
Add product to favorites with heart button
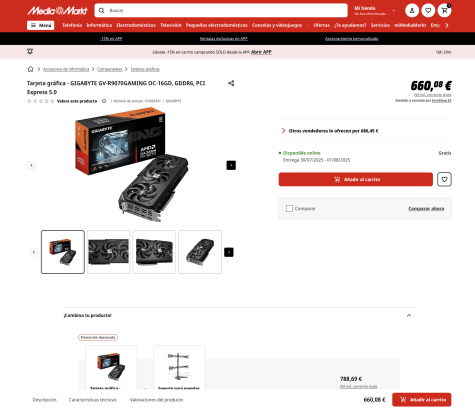[x=444, y=179]
